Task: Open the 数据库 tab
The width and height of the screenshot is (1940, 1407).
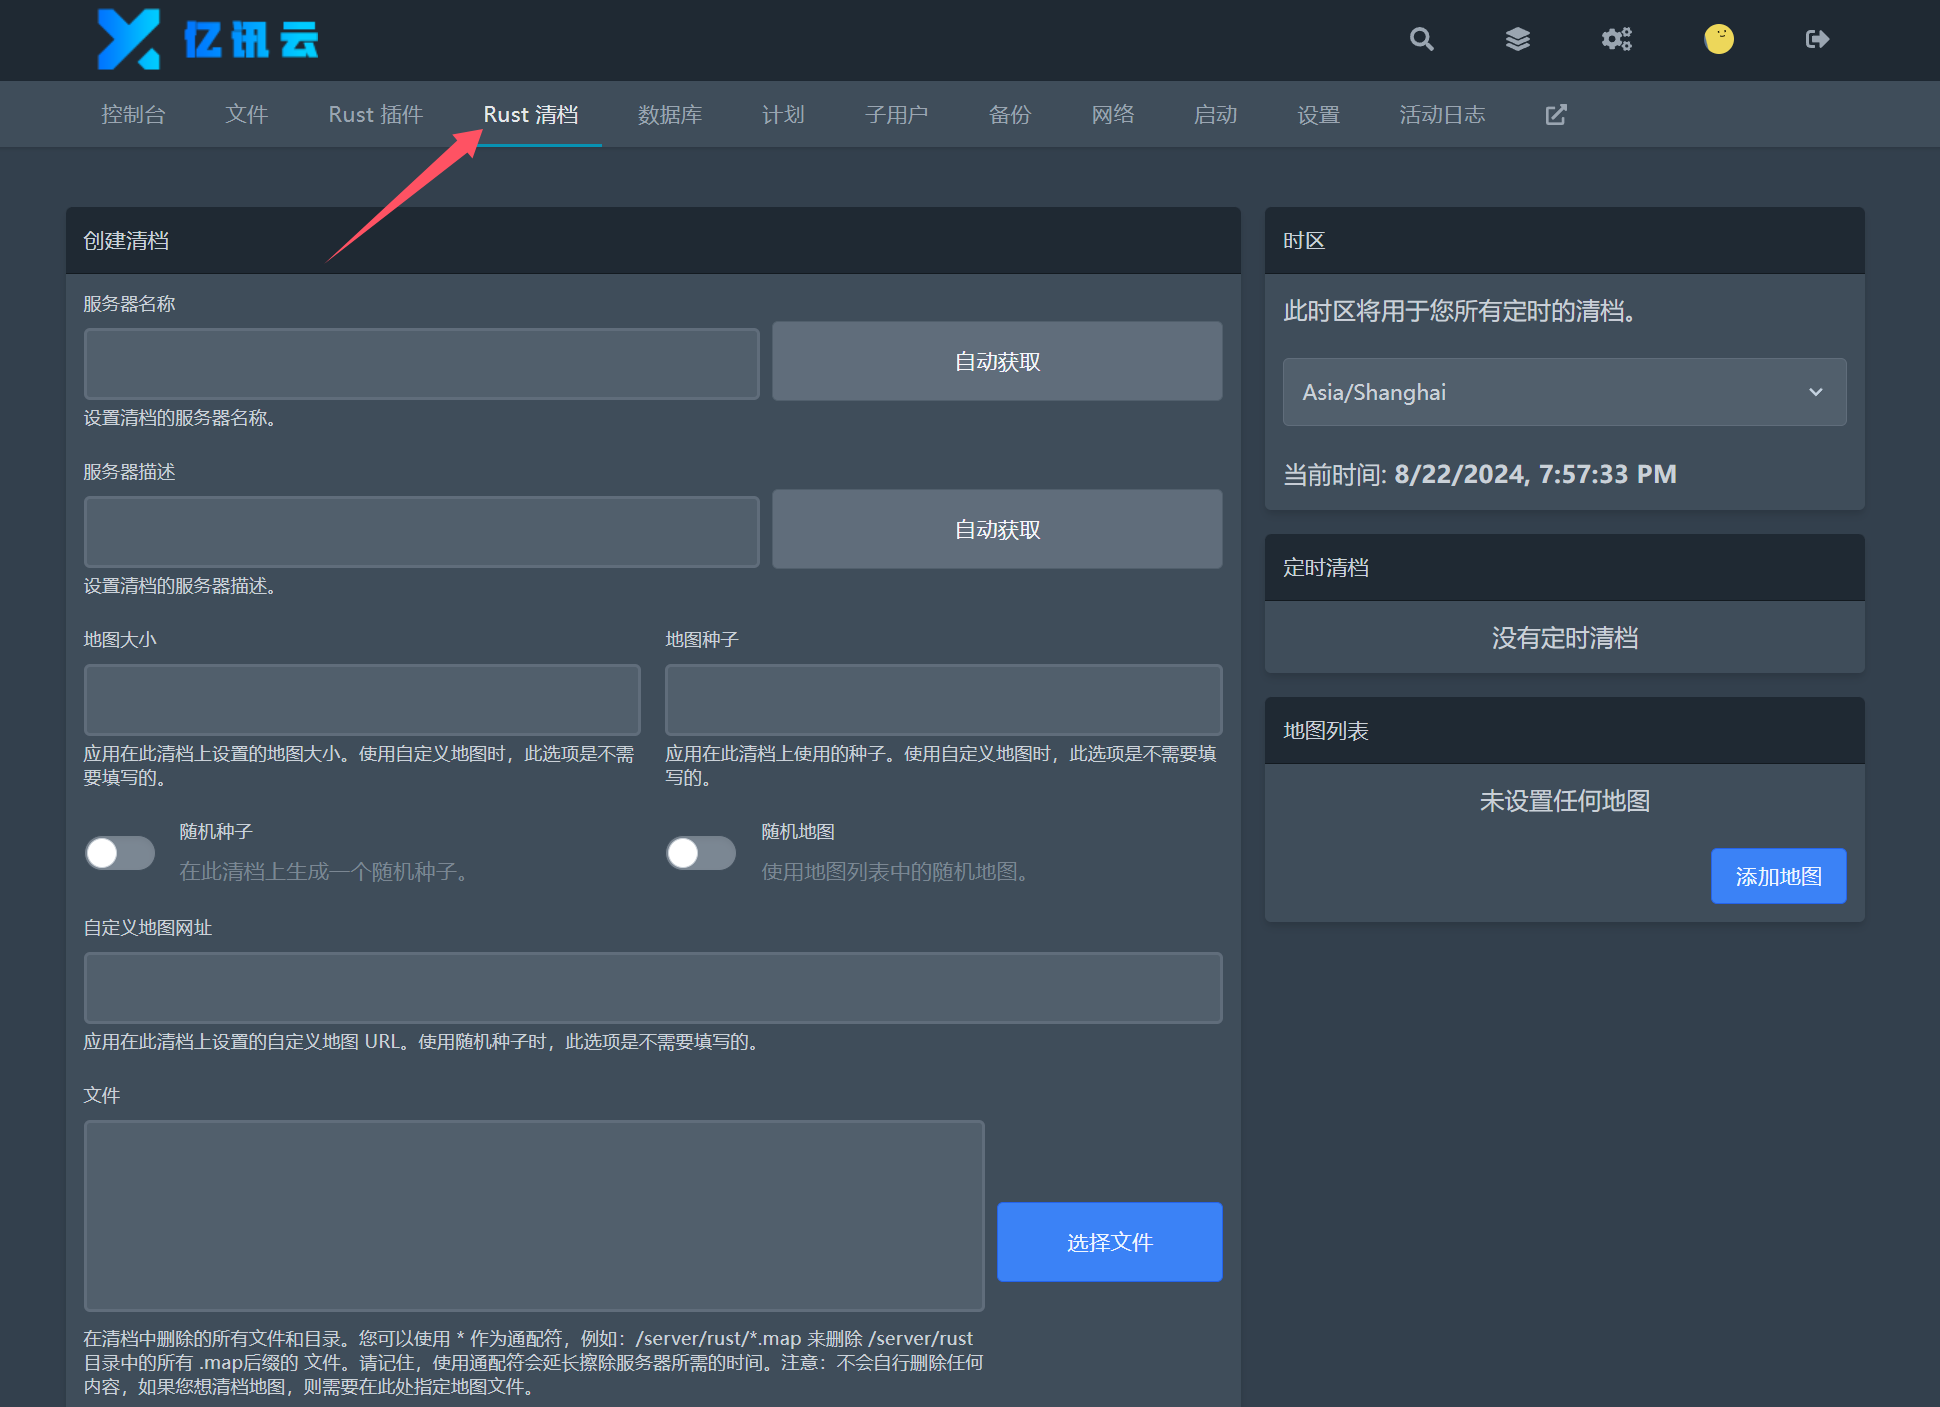Action: (x=669, y=115)
